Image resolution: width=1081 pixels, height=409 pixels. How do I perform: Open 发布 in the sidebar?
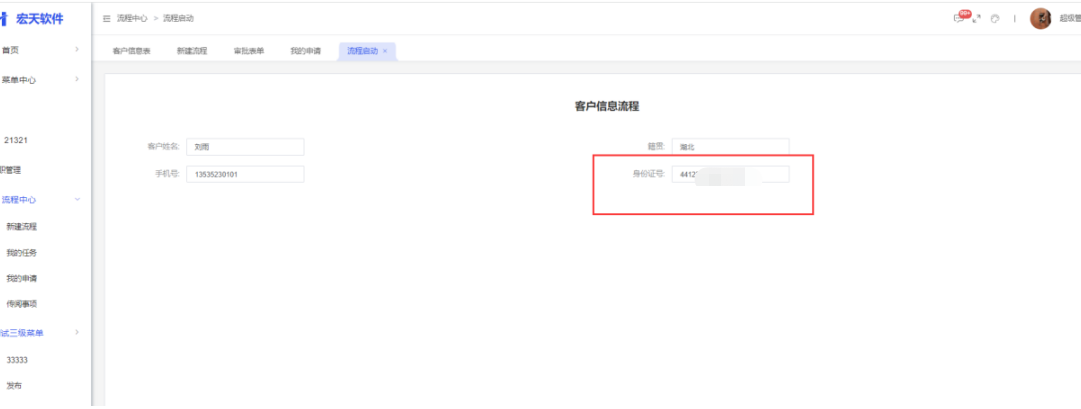(14, 386)
